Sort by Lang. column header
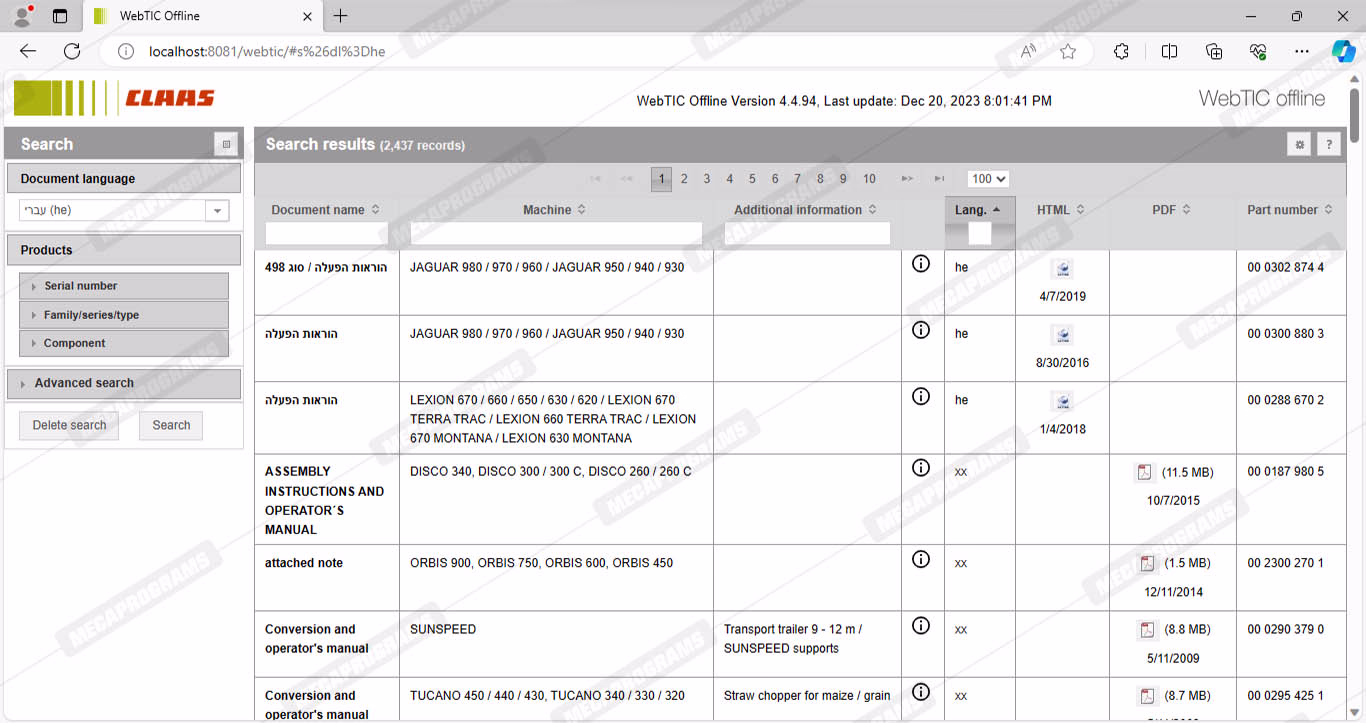The width and height of the screenshot is (1366, 723). [x=978, y=210]
